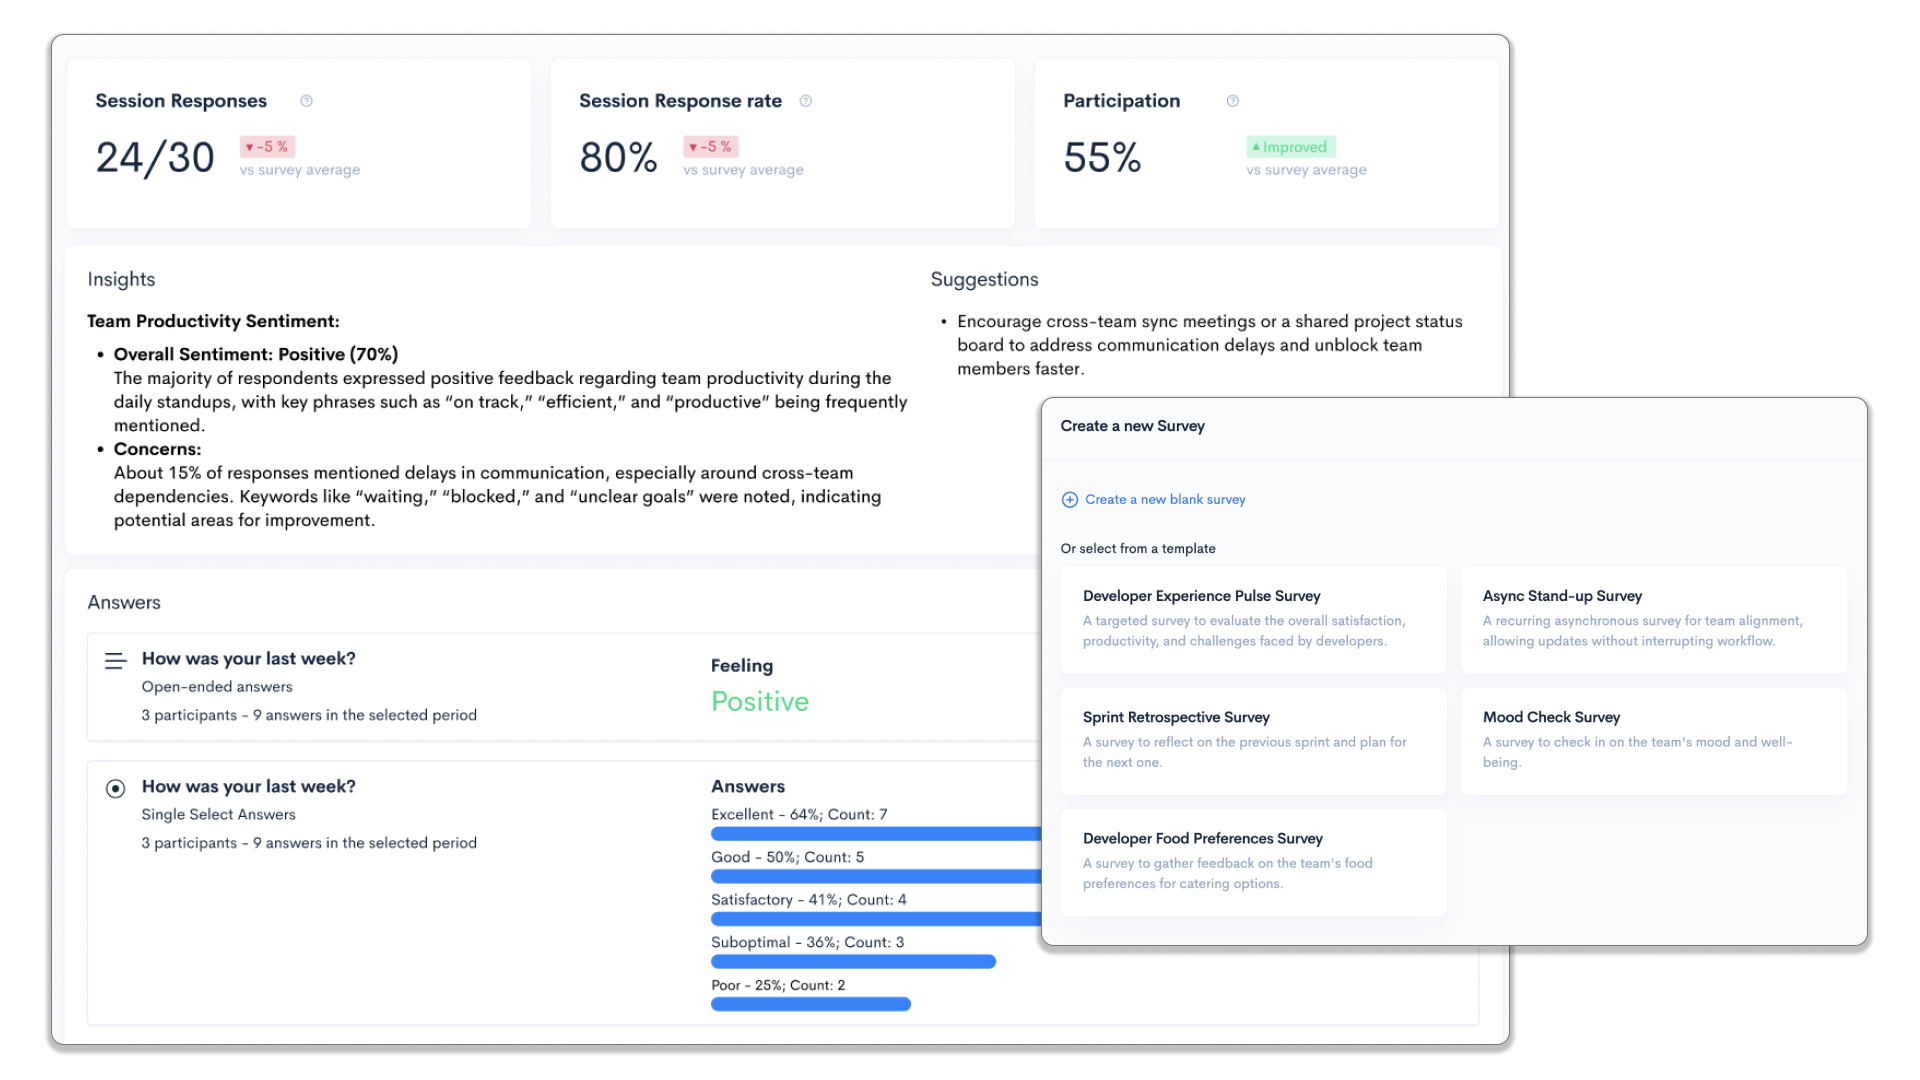Pick the Sprint Retrospective Survey template

click(x=1252, y=740)
